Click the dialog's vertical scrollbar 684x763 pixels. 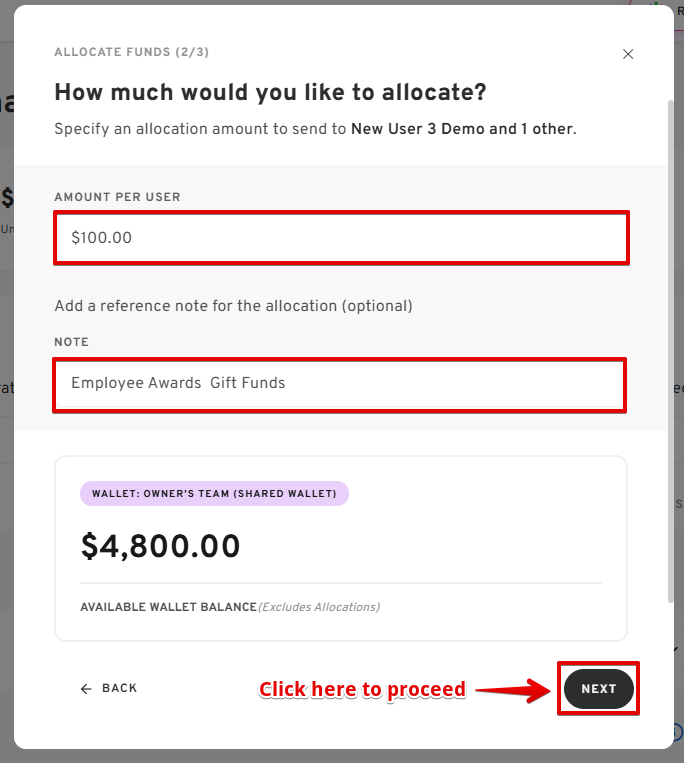click(x=670, y=350)
